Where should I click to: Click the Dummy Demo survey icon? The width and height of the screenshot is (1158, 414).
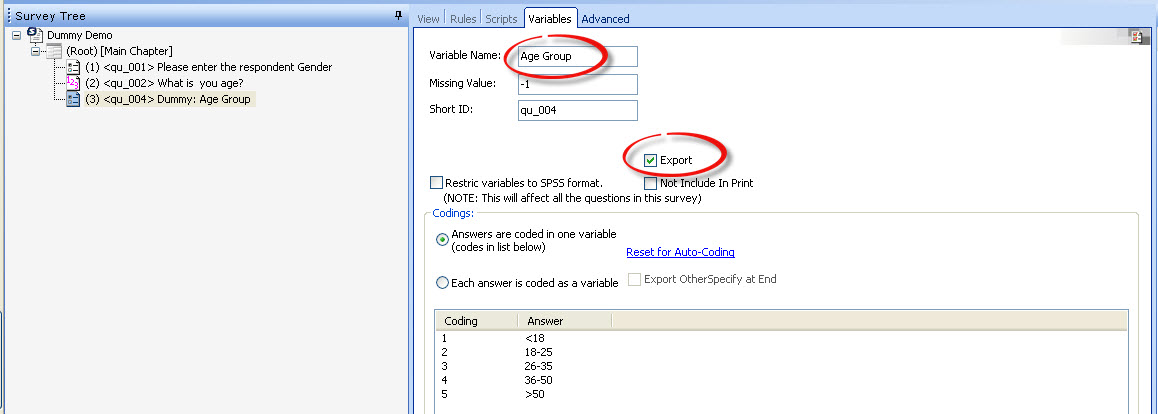point(35,34)
